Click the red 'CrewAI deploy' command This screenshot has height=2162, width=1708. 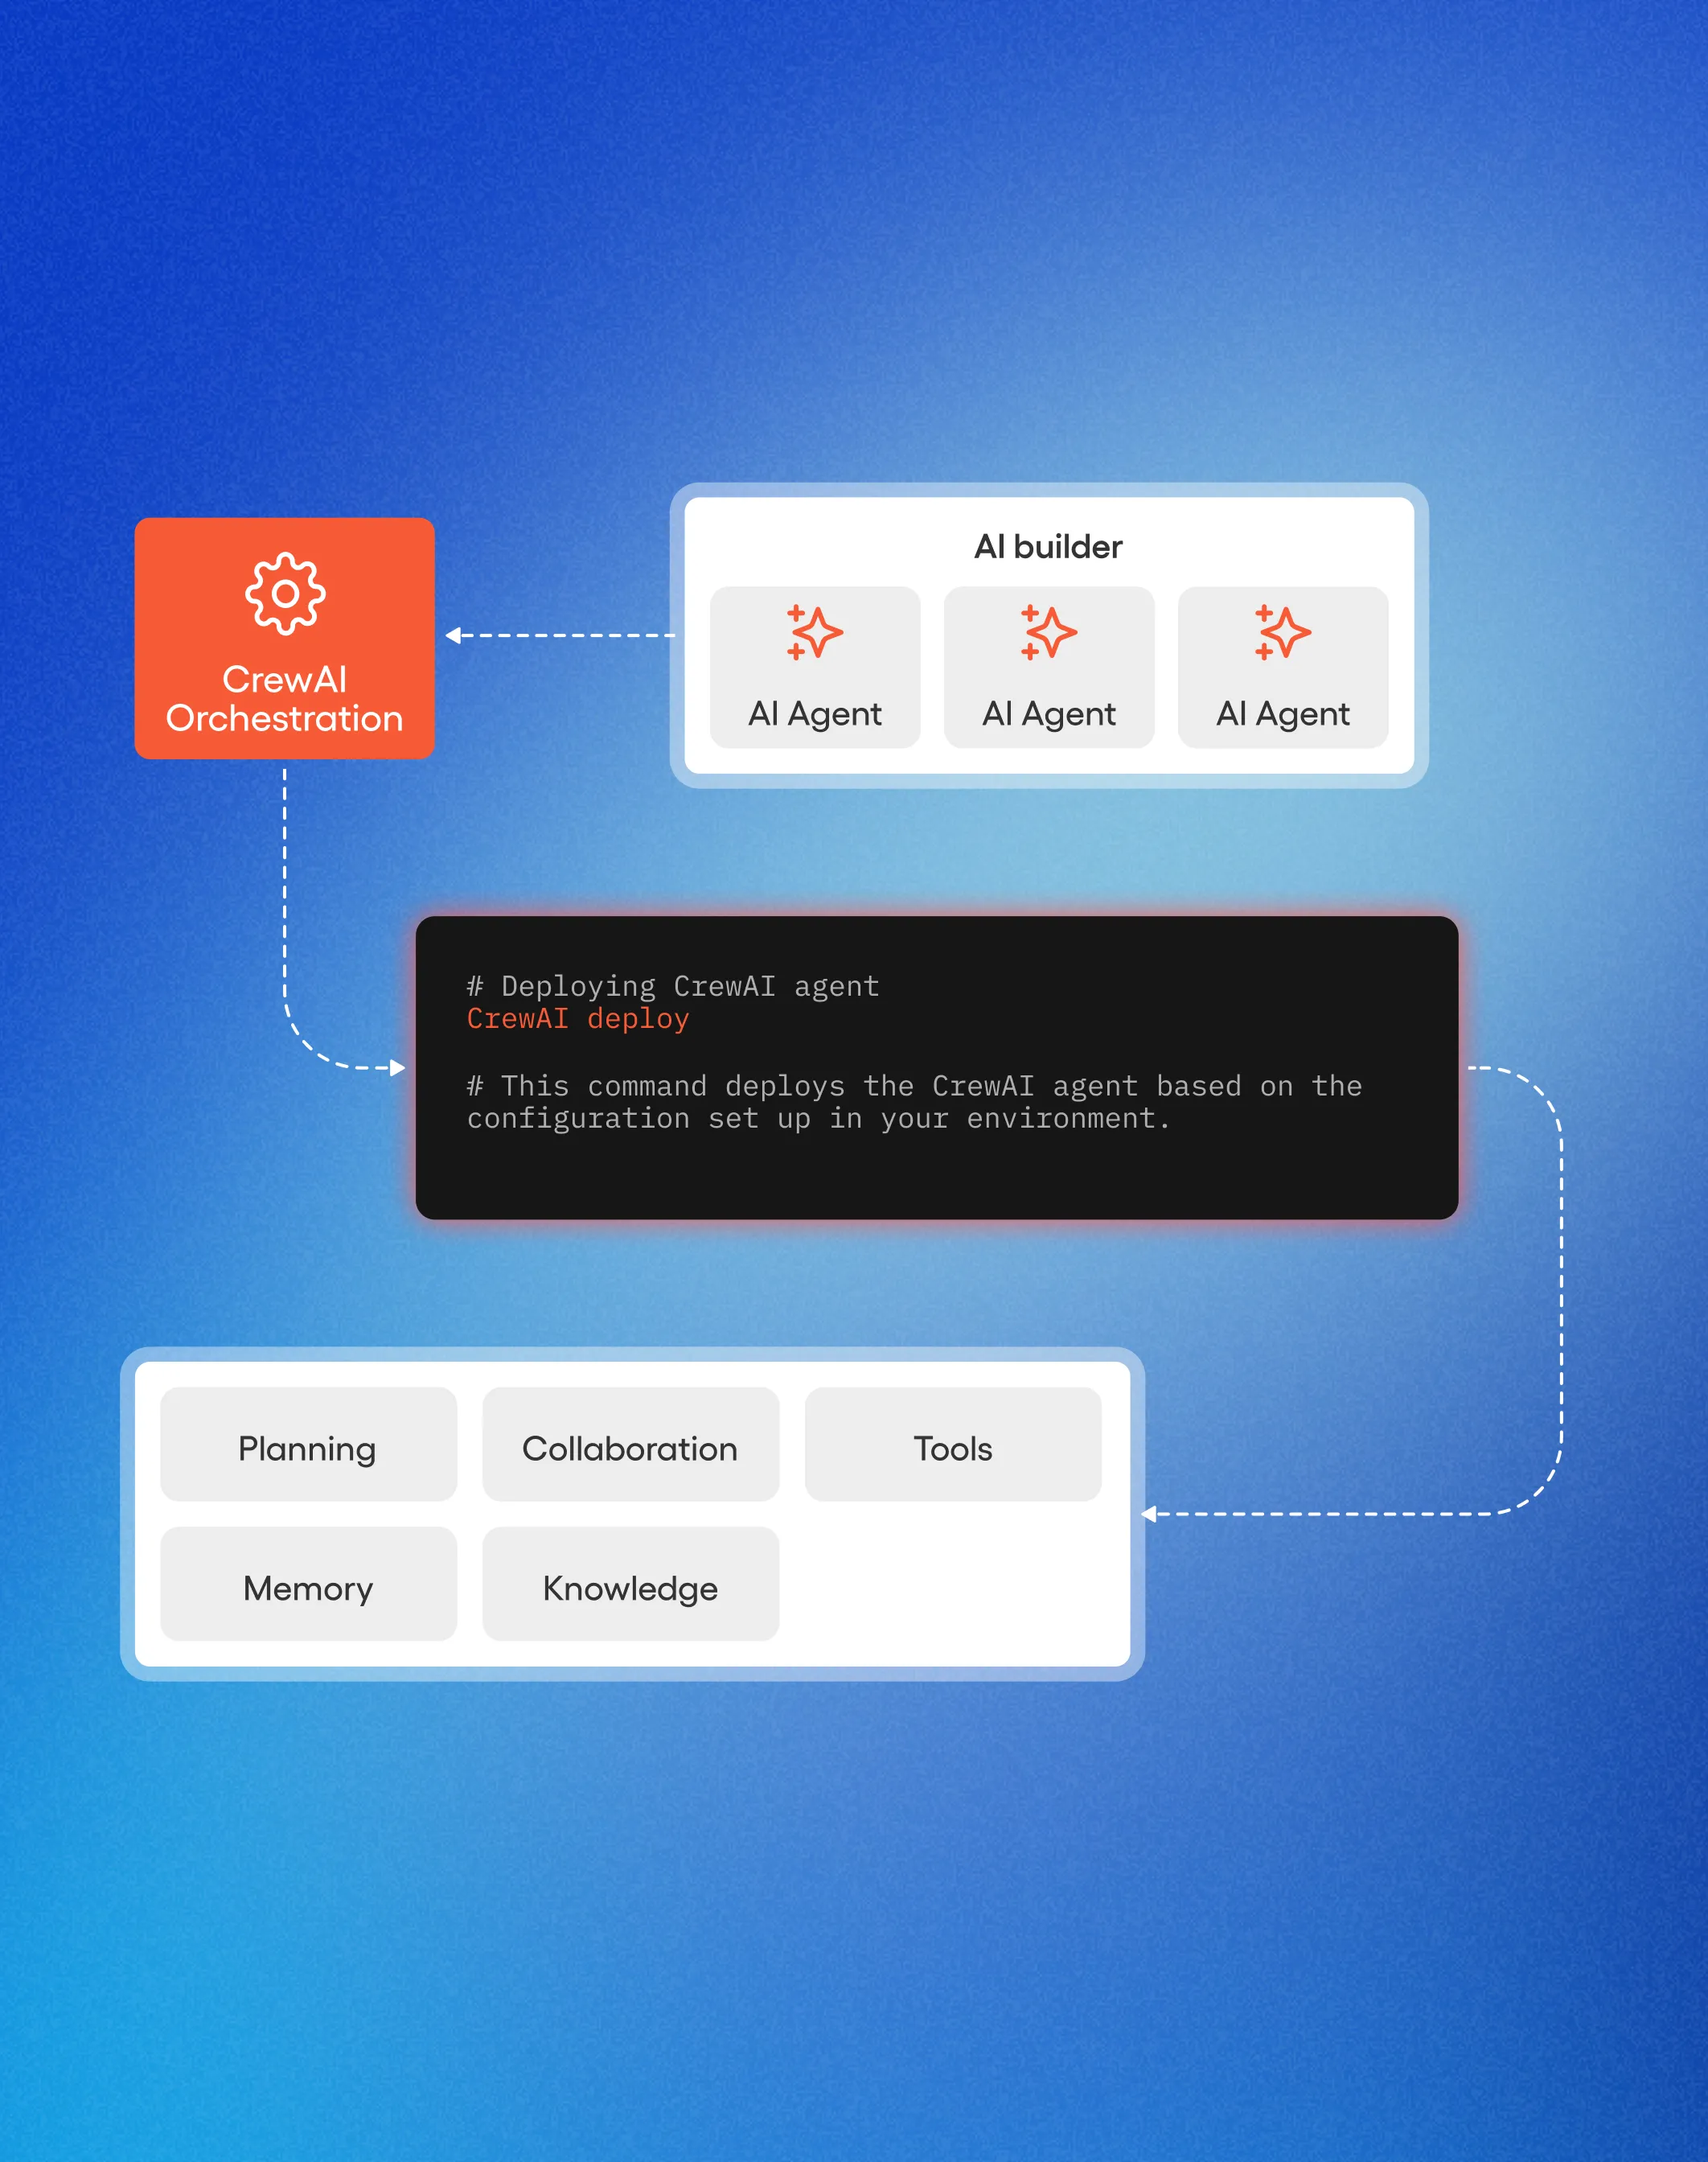(578, 1019)
